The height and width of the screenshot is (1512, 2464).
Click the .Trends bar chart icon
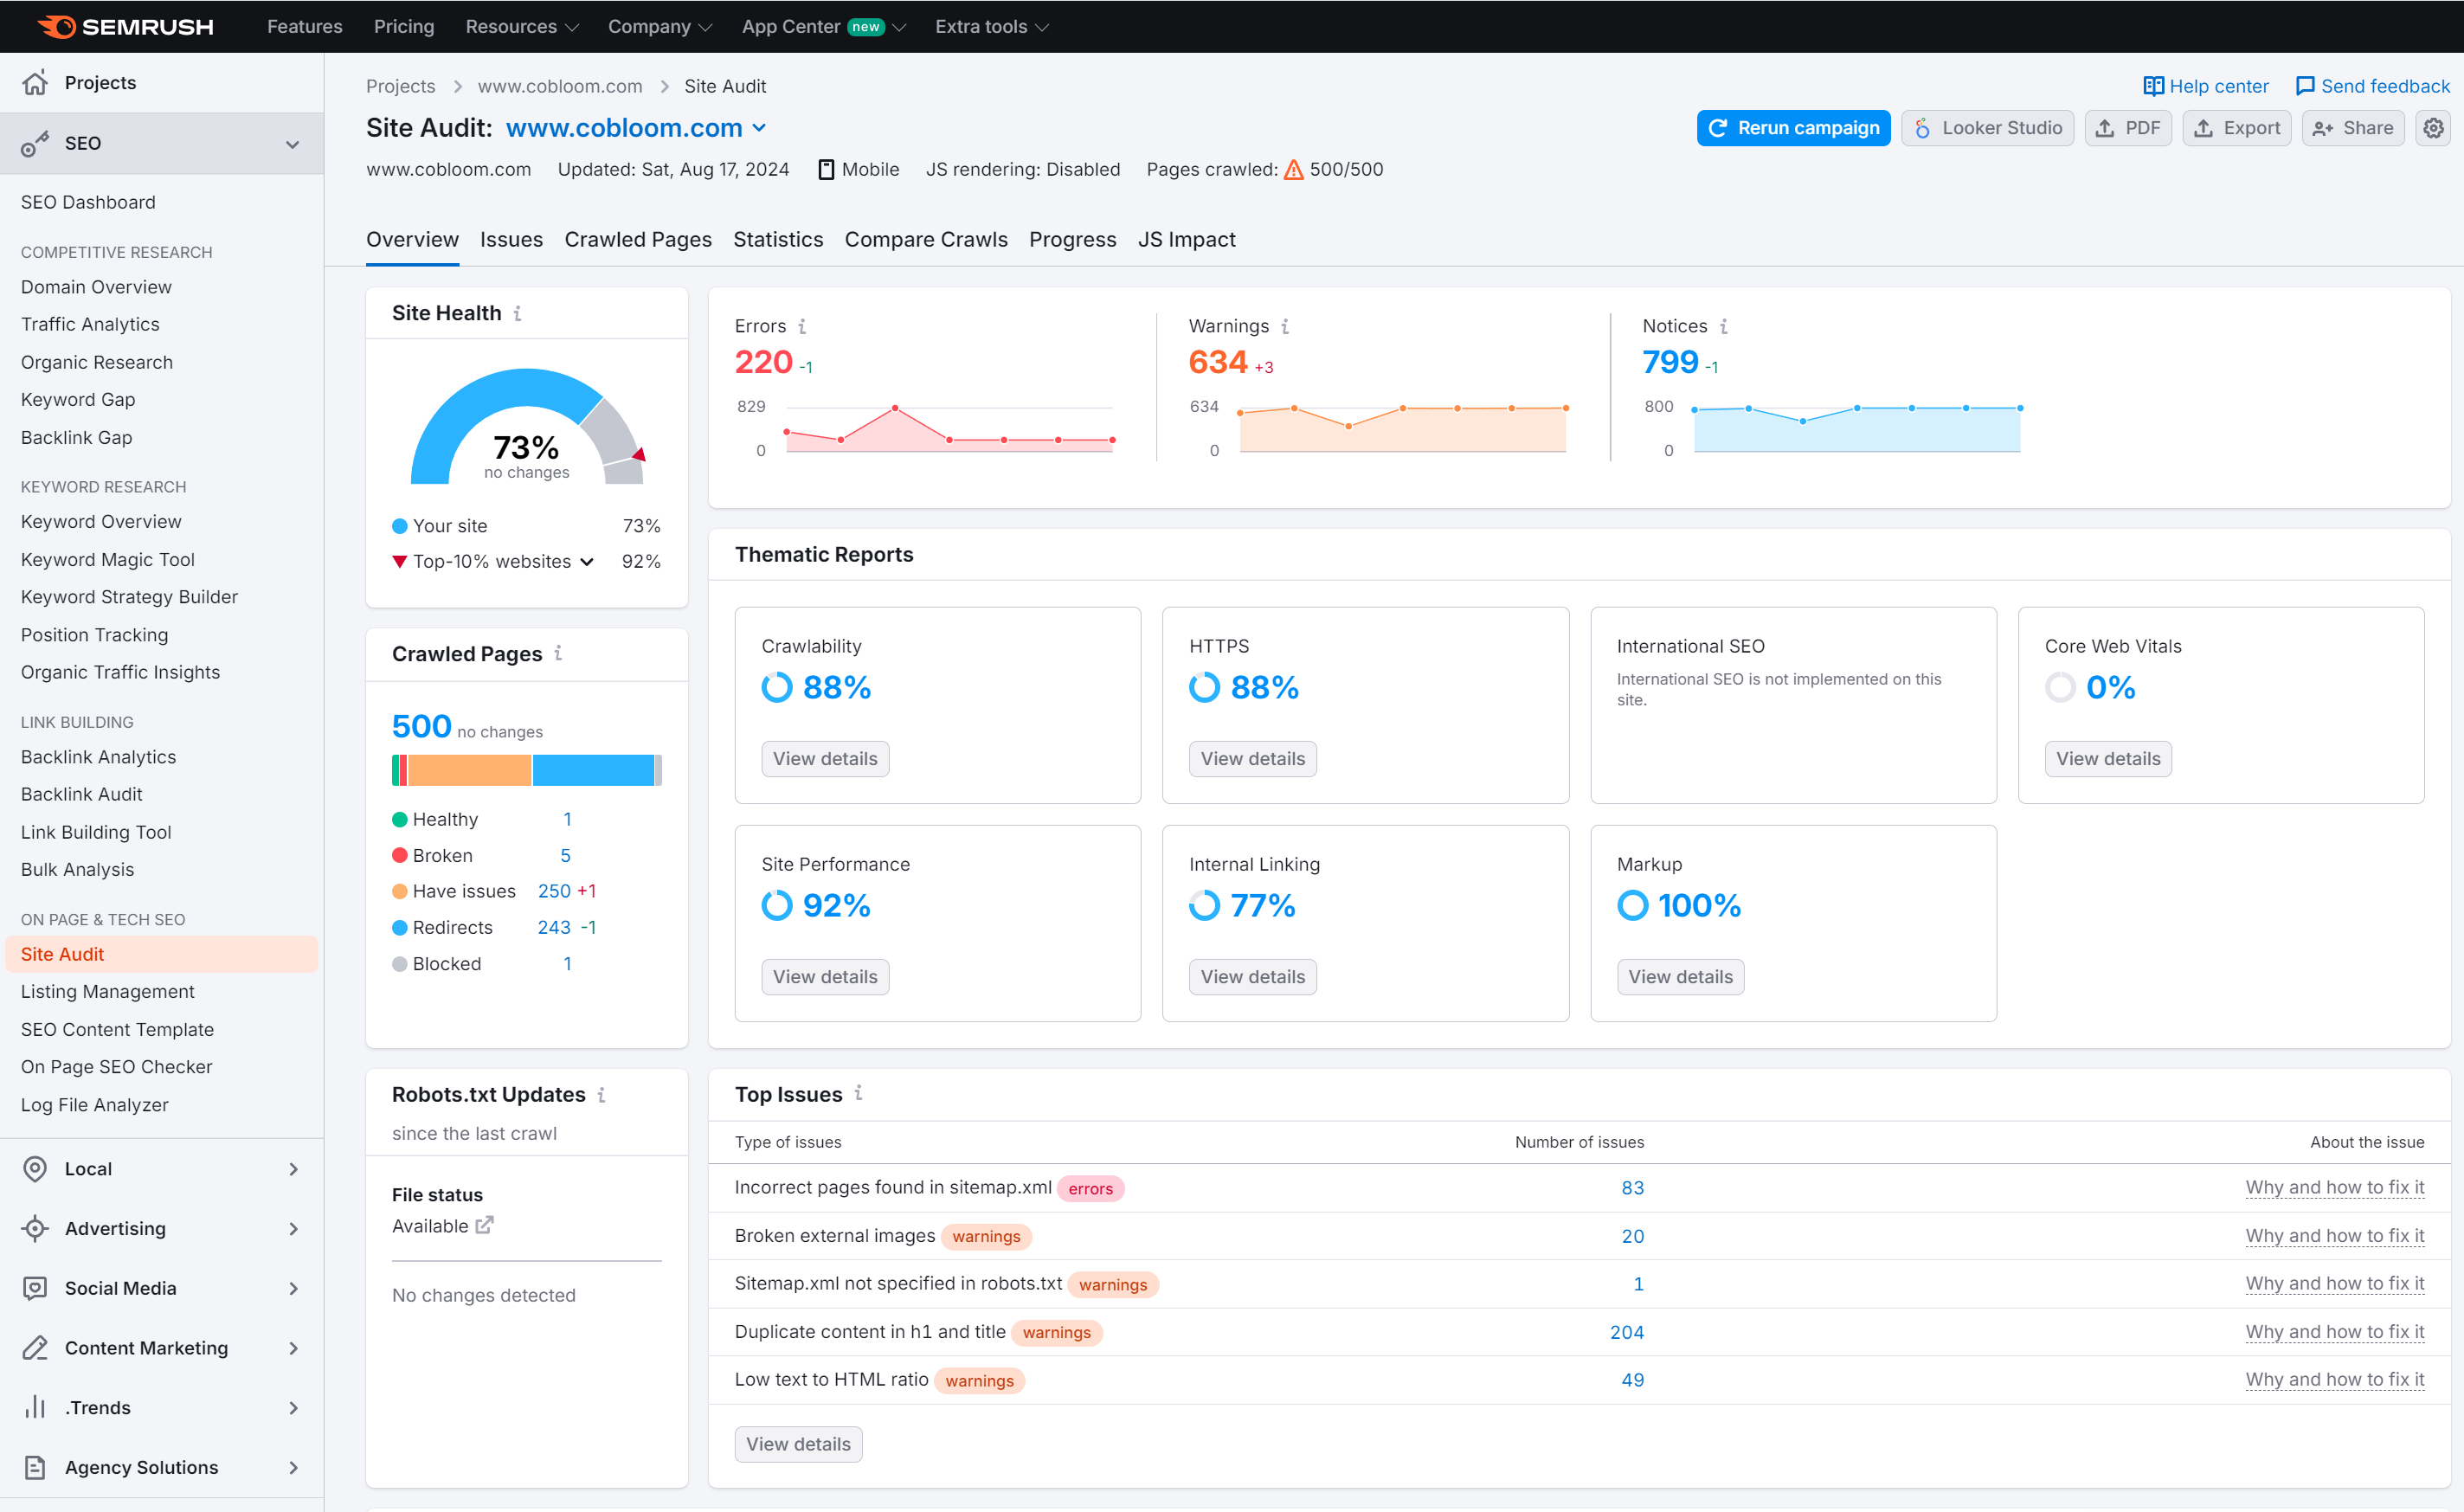coord(35,1407)
